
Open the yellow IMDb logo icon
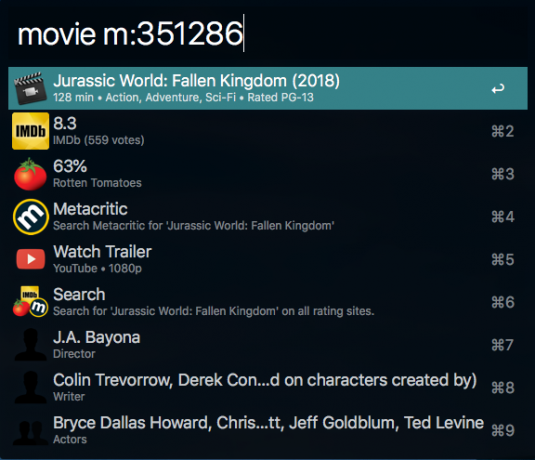30,131
